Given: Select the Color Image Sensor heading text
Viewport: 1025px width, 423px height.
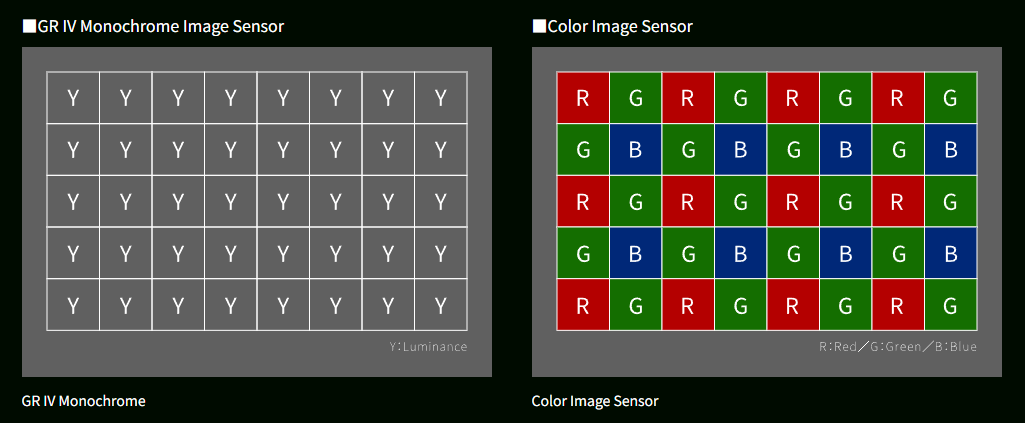Looking at the screenshot, I should coord(620,27).
